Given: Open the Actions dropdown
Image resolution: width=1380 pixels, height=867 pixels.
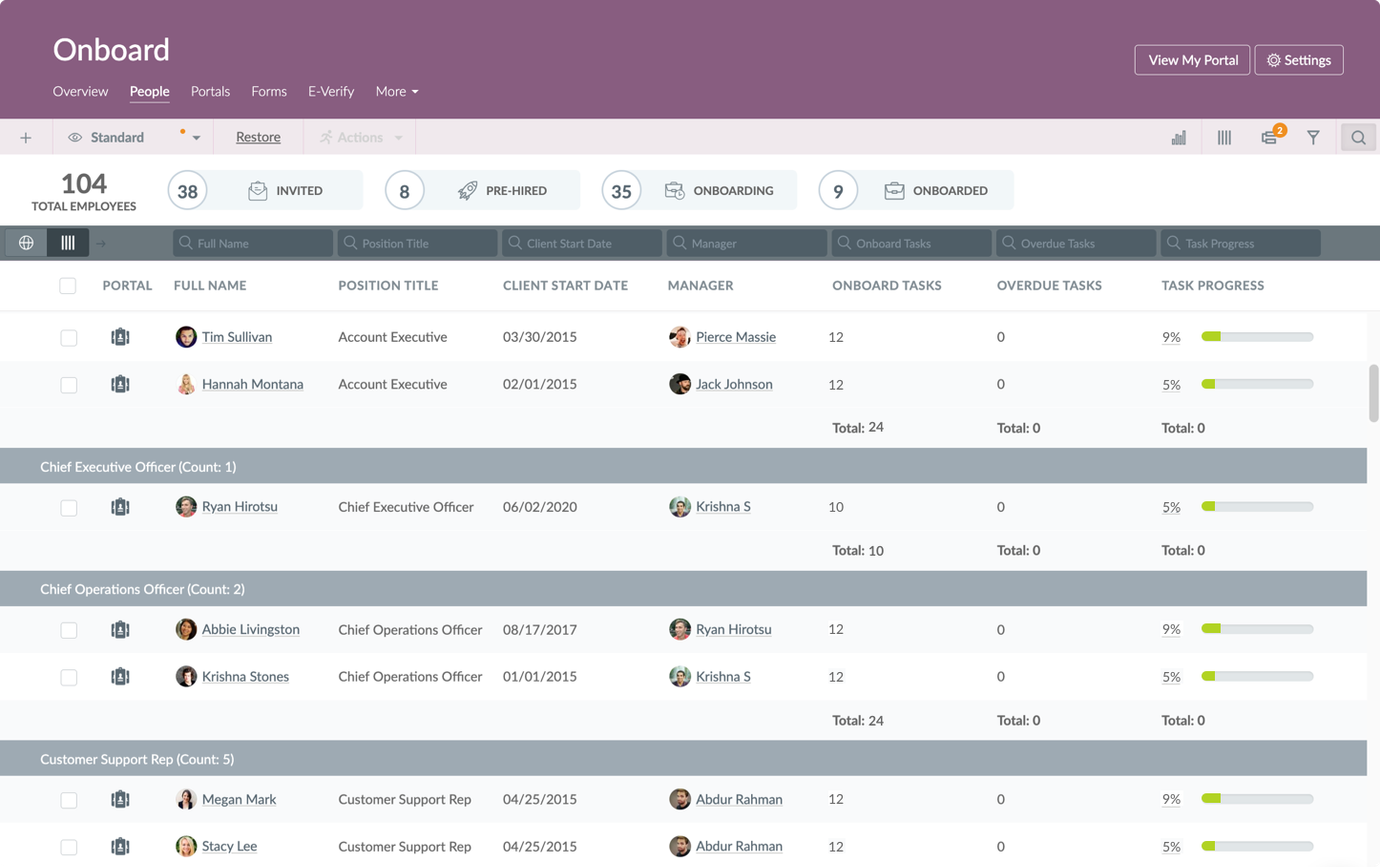Looking at the screenshot, I should coord(361,138).
